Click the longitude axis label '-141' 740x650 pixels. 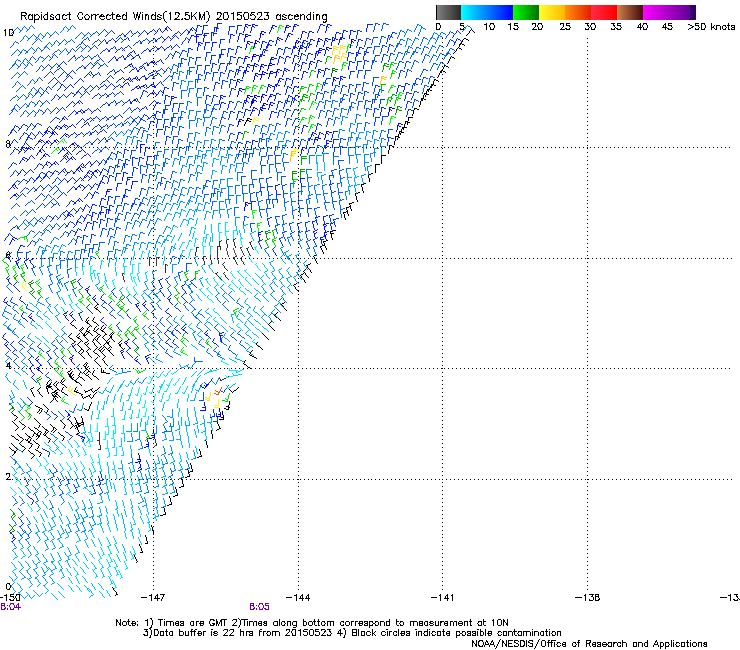(x=442, y=598)
